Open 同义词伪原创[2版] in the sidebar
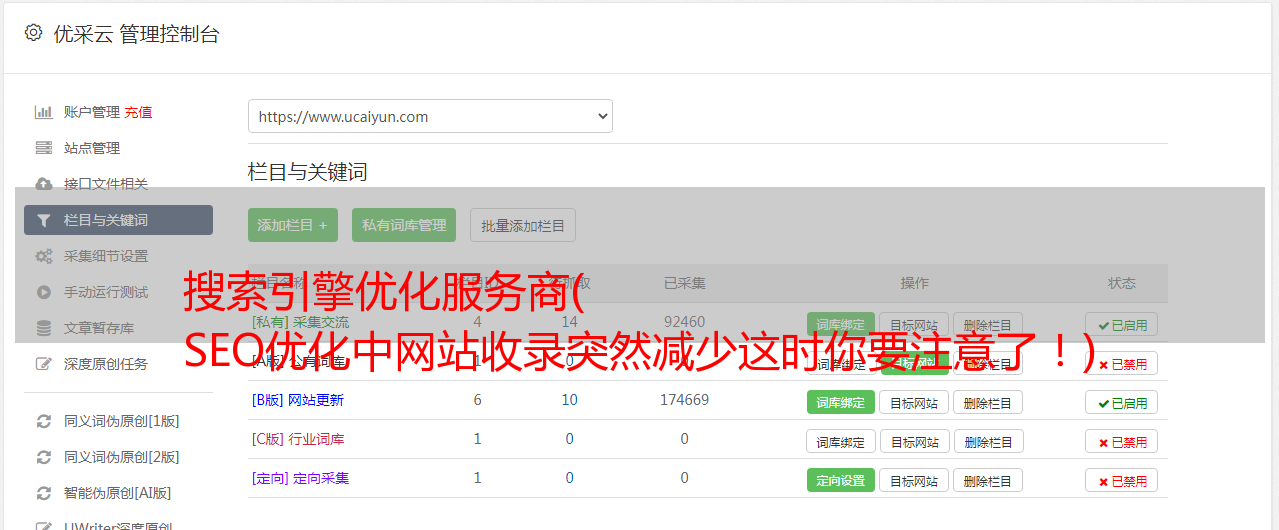This screenshot has width=1279, height=530. tap(122, 457)
